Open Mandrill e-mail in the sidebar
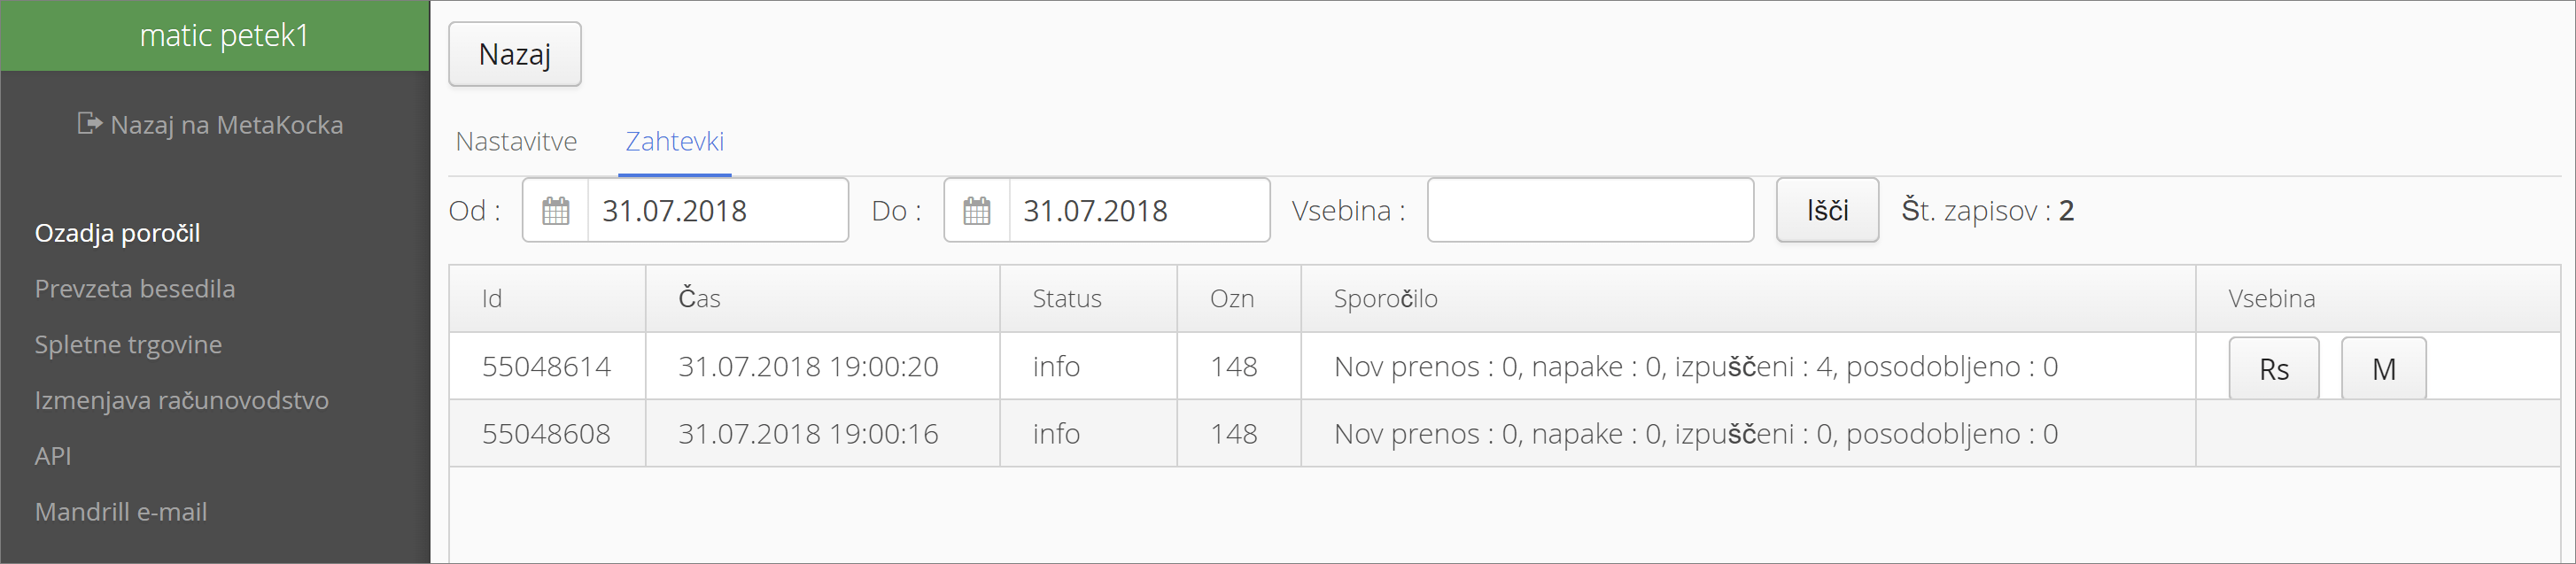Screen dimensions: 2576x564 pyautogui.click(x=121, y=512)
